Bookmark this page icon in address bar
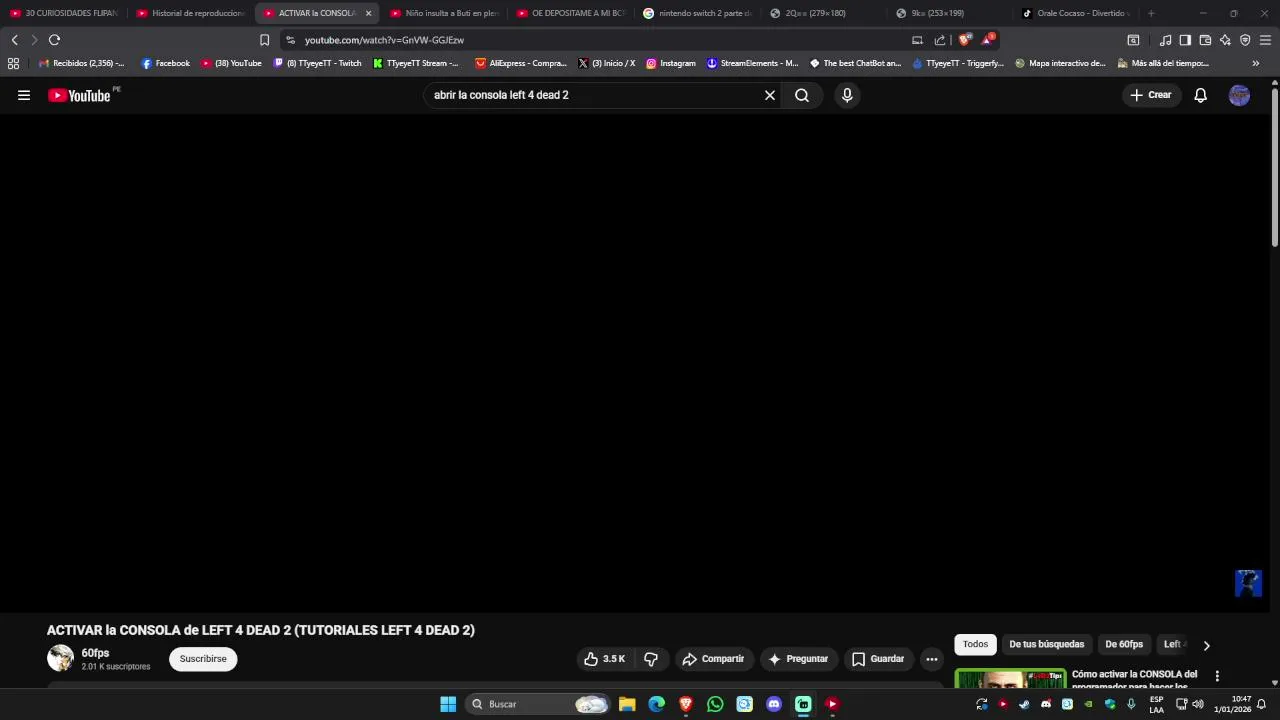1280x720 pixels. [x=264, y=40]
